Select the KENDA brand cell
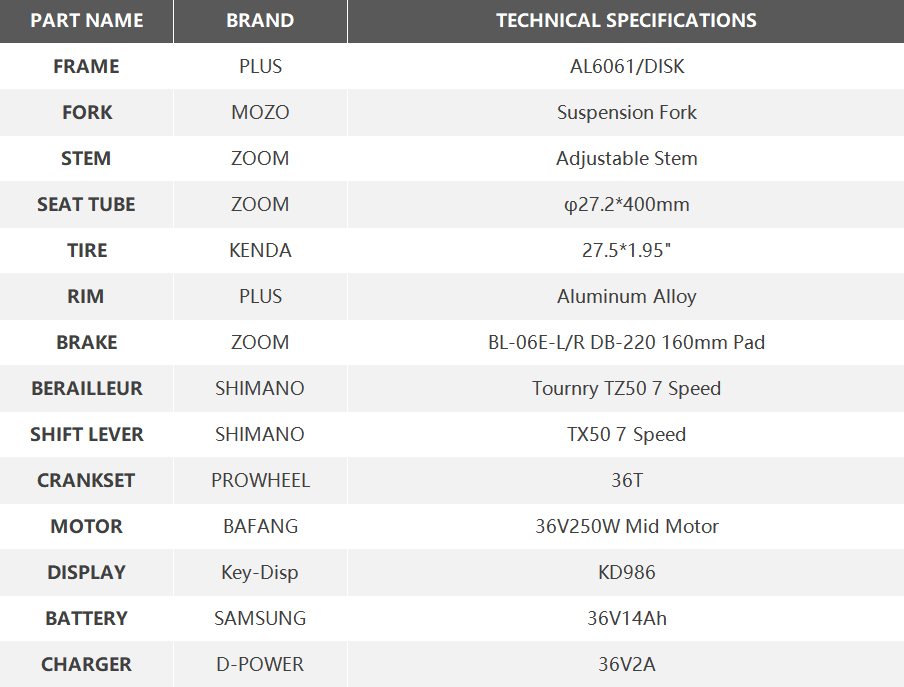Image resolution: width=904 pixels, height=687 pixels. [260, 251]
